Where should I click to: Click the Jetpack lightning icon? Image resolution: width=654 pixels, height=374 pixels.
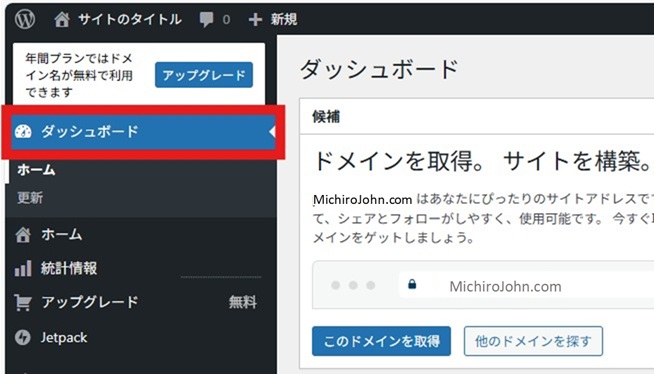click(x=23, y=337)
